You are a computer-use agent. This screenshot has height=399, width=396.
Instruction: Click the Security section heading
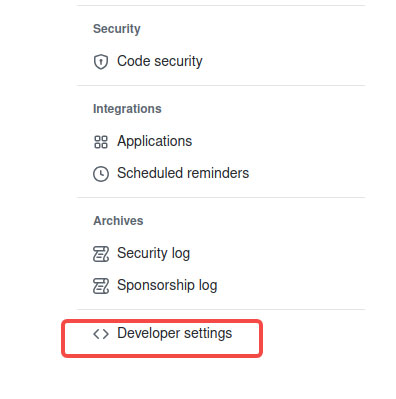[x=117, y=29]
